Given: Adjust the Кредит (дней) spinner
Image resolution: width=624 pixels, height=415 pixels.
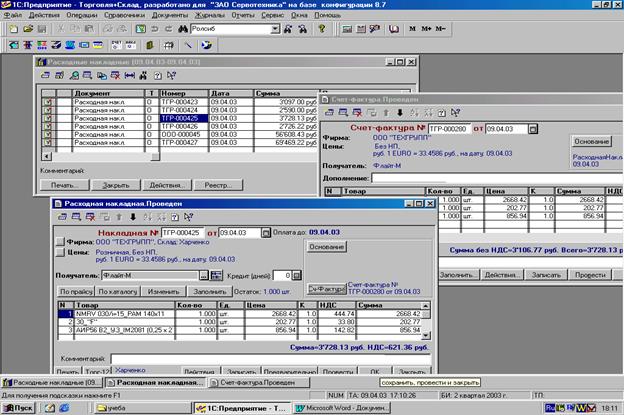Looking at the screenshot, I should pos(295,275).
